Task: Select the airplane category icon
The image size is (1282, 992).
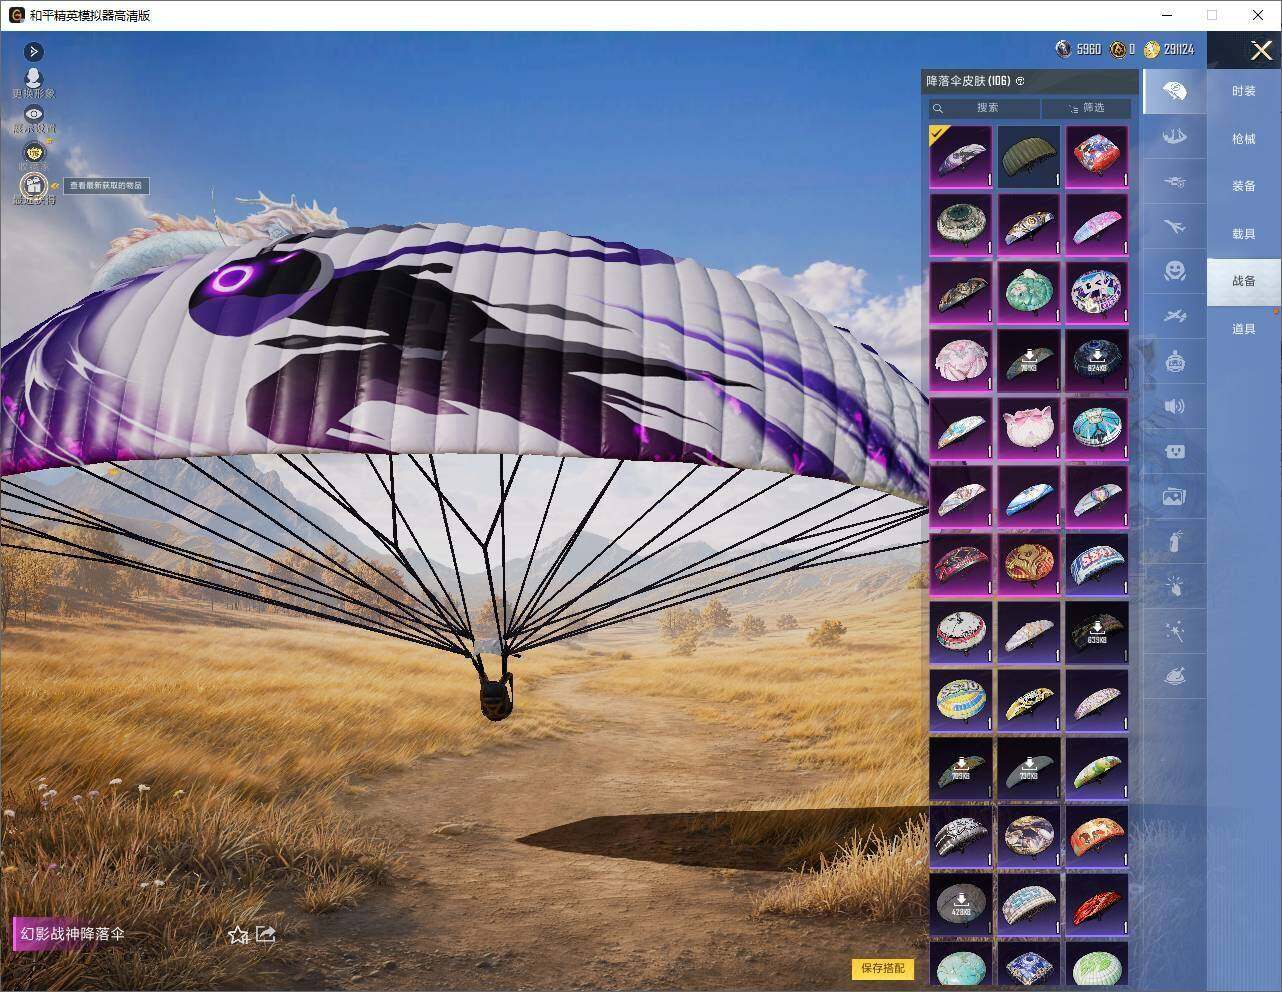Action: (1175, 226)
